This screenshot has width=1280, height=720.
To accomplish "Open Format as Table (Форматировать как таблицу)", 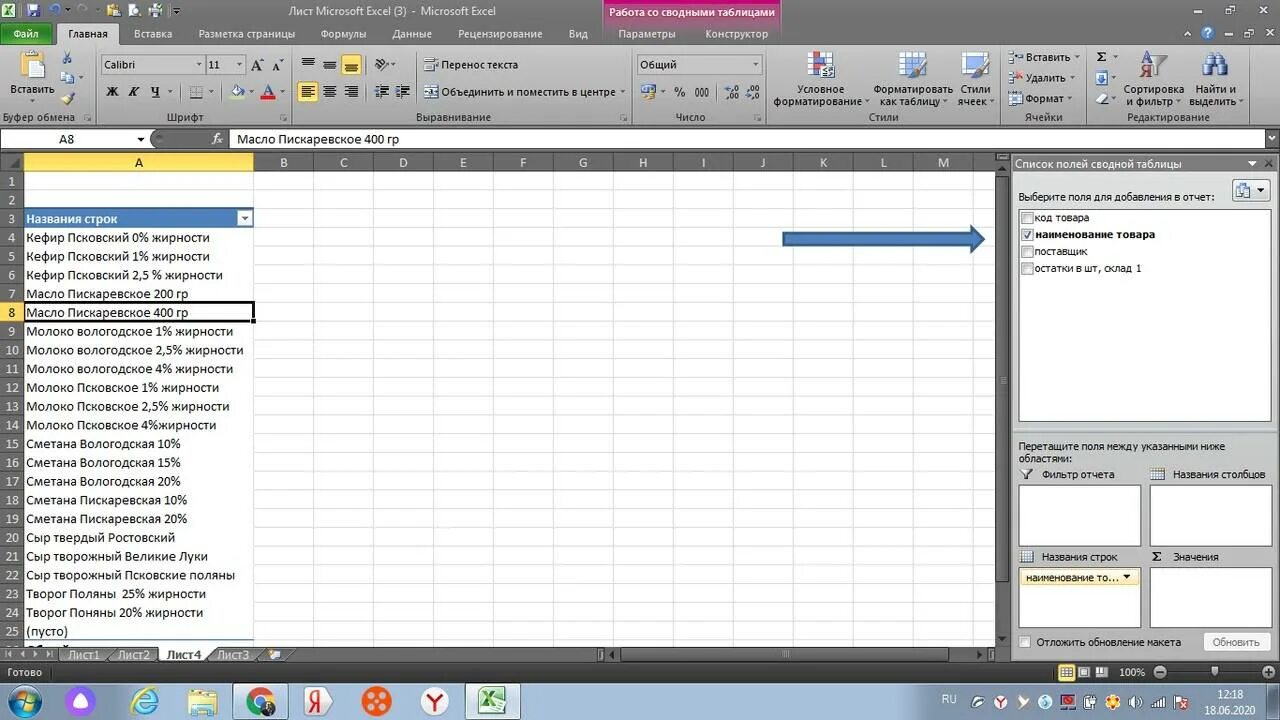I will click(x=912, y=79).
